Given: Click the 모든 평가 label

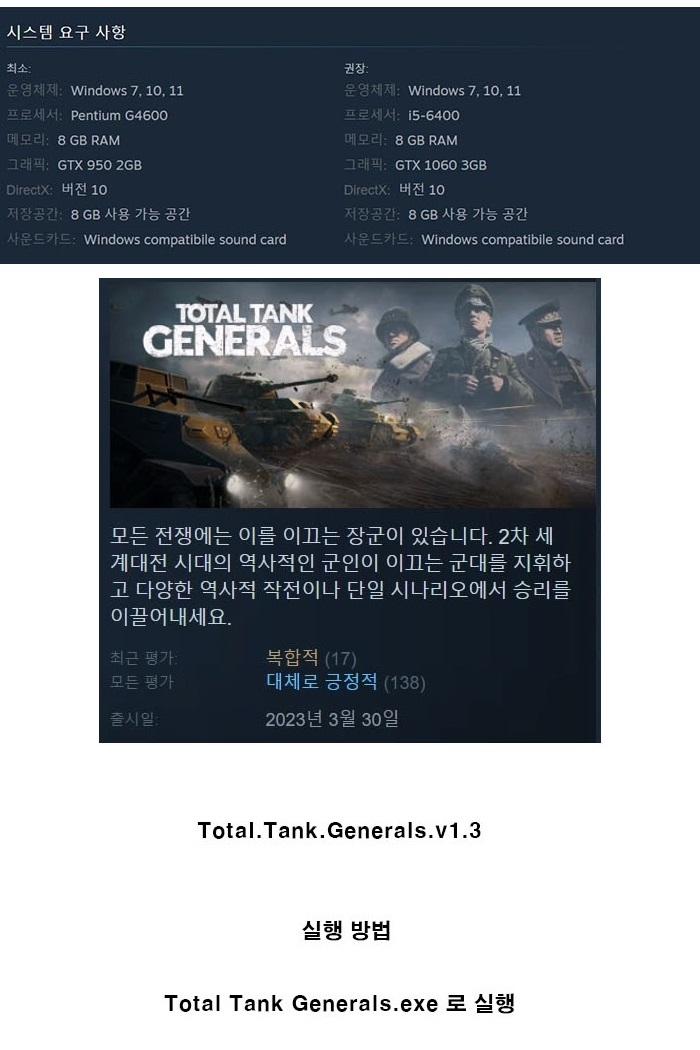Looking at the screenshot, I should (141, 682).
